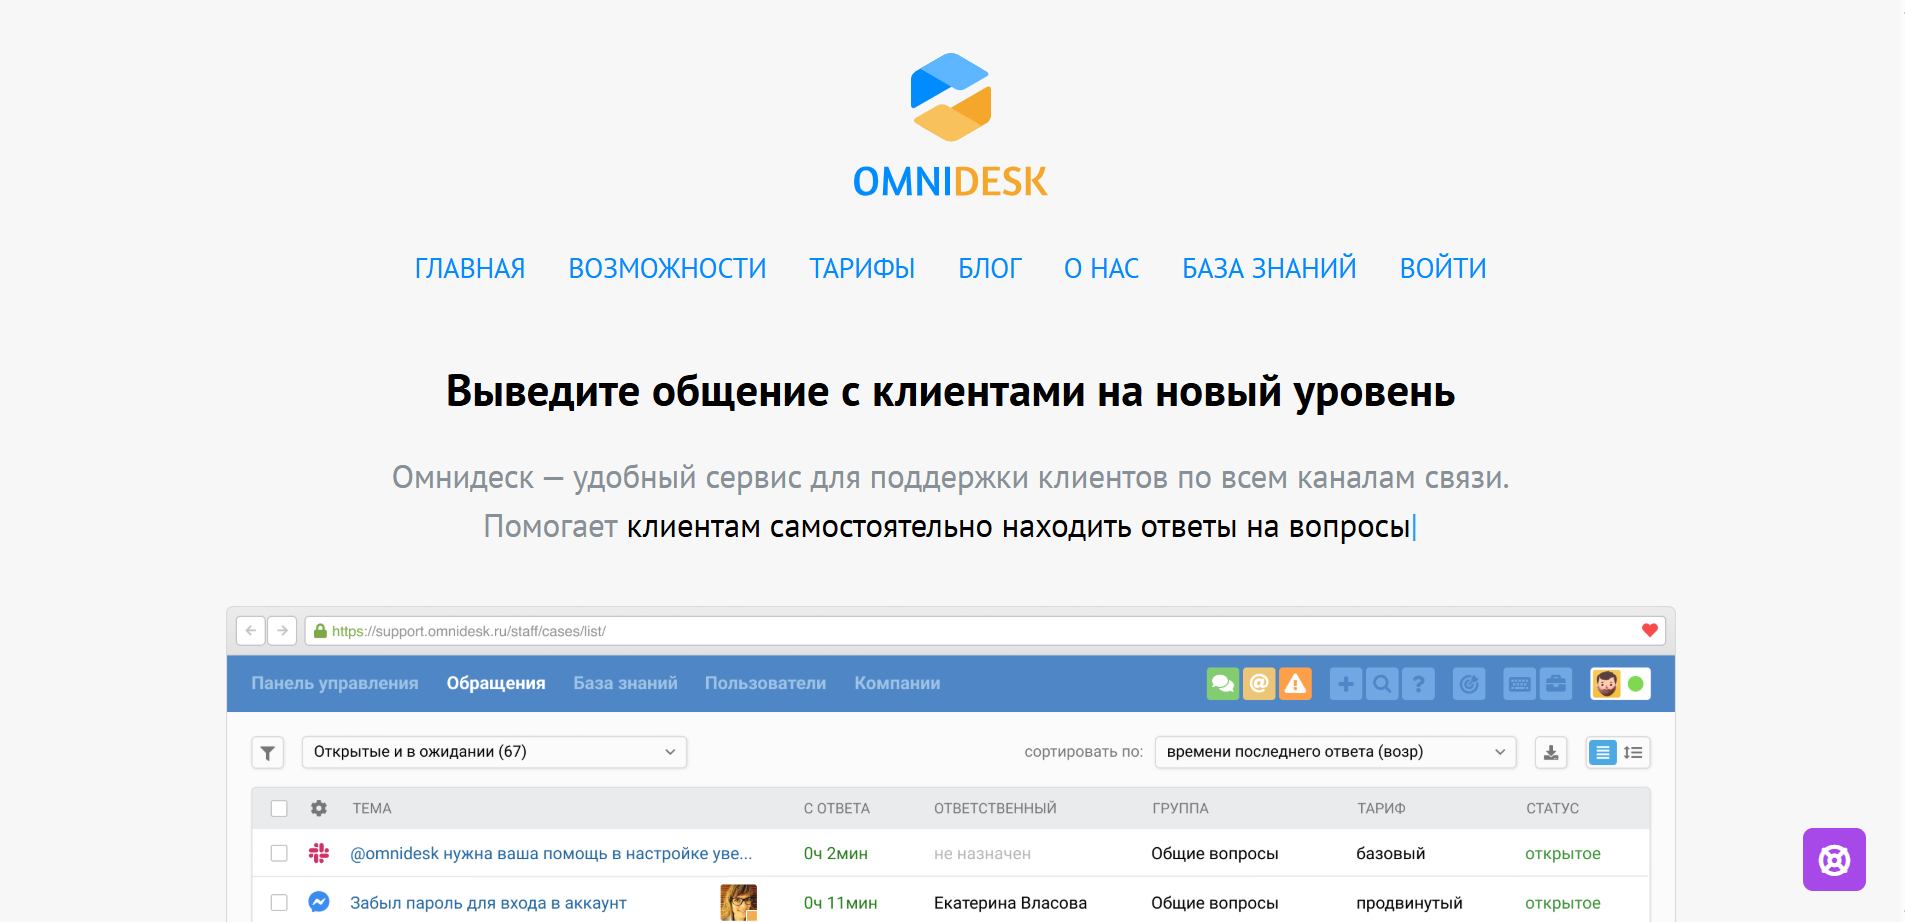Click the user photo on the password case
The height and width of the screenshot is (922, 1905).
point(739,902)
